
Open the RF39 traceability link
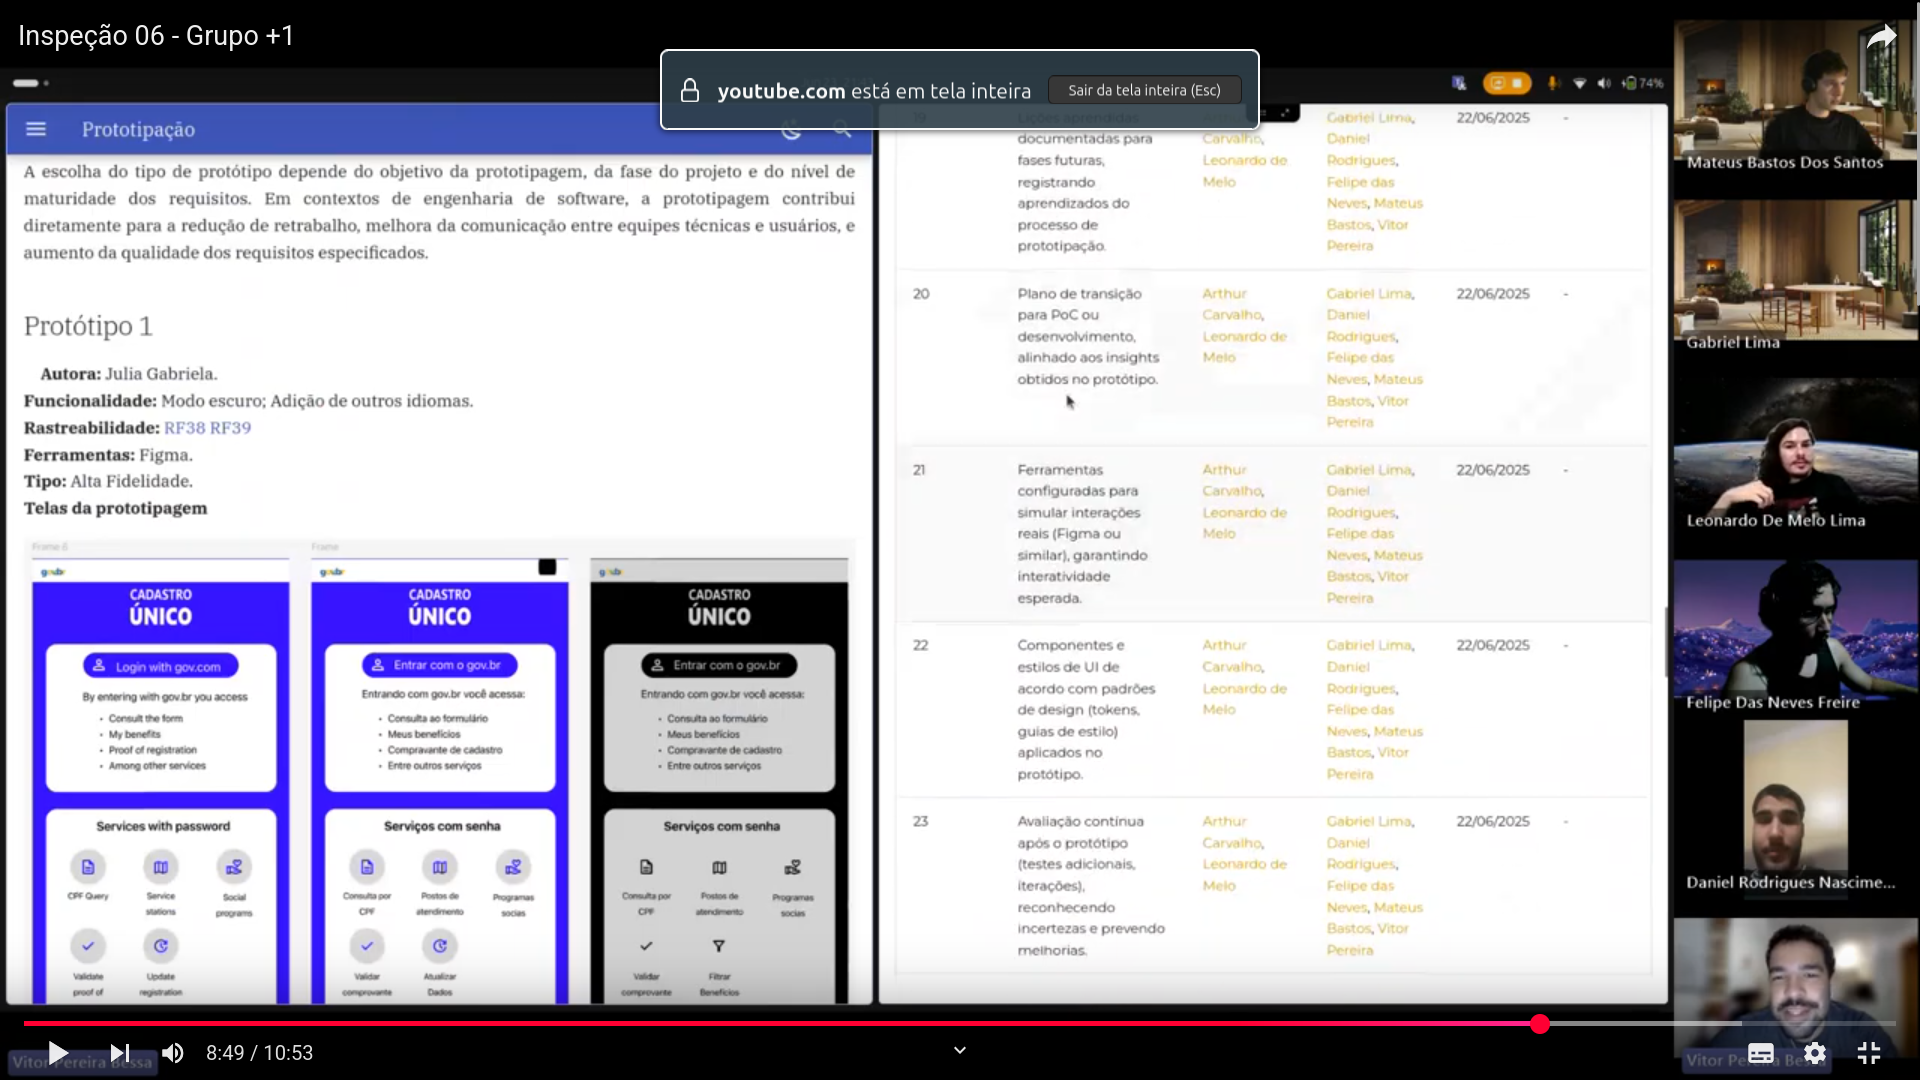pos(230,428)
